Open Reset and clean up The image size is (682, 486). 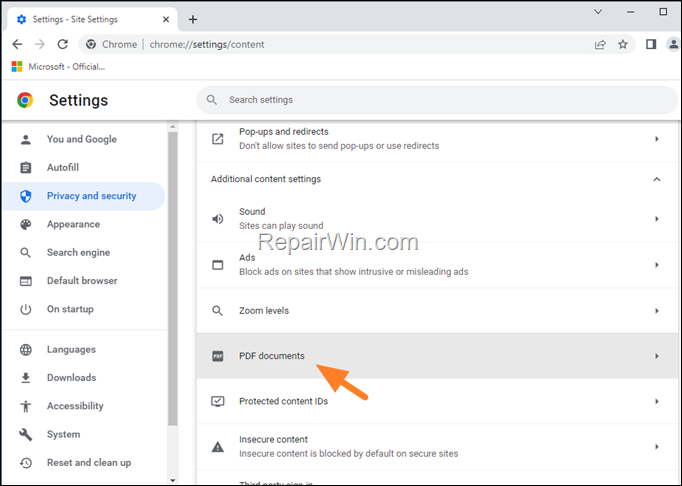[x=84, y=463]
